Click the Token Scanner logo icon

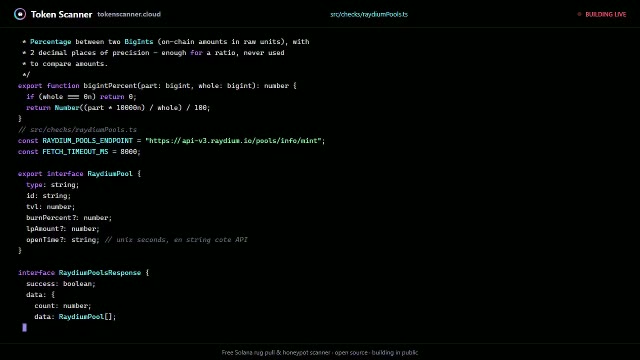tap(20, 14)
